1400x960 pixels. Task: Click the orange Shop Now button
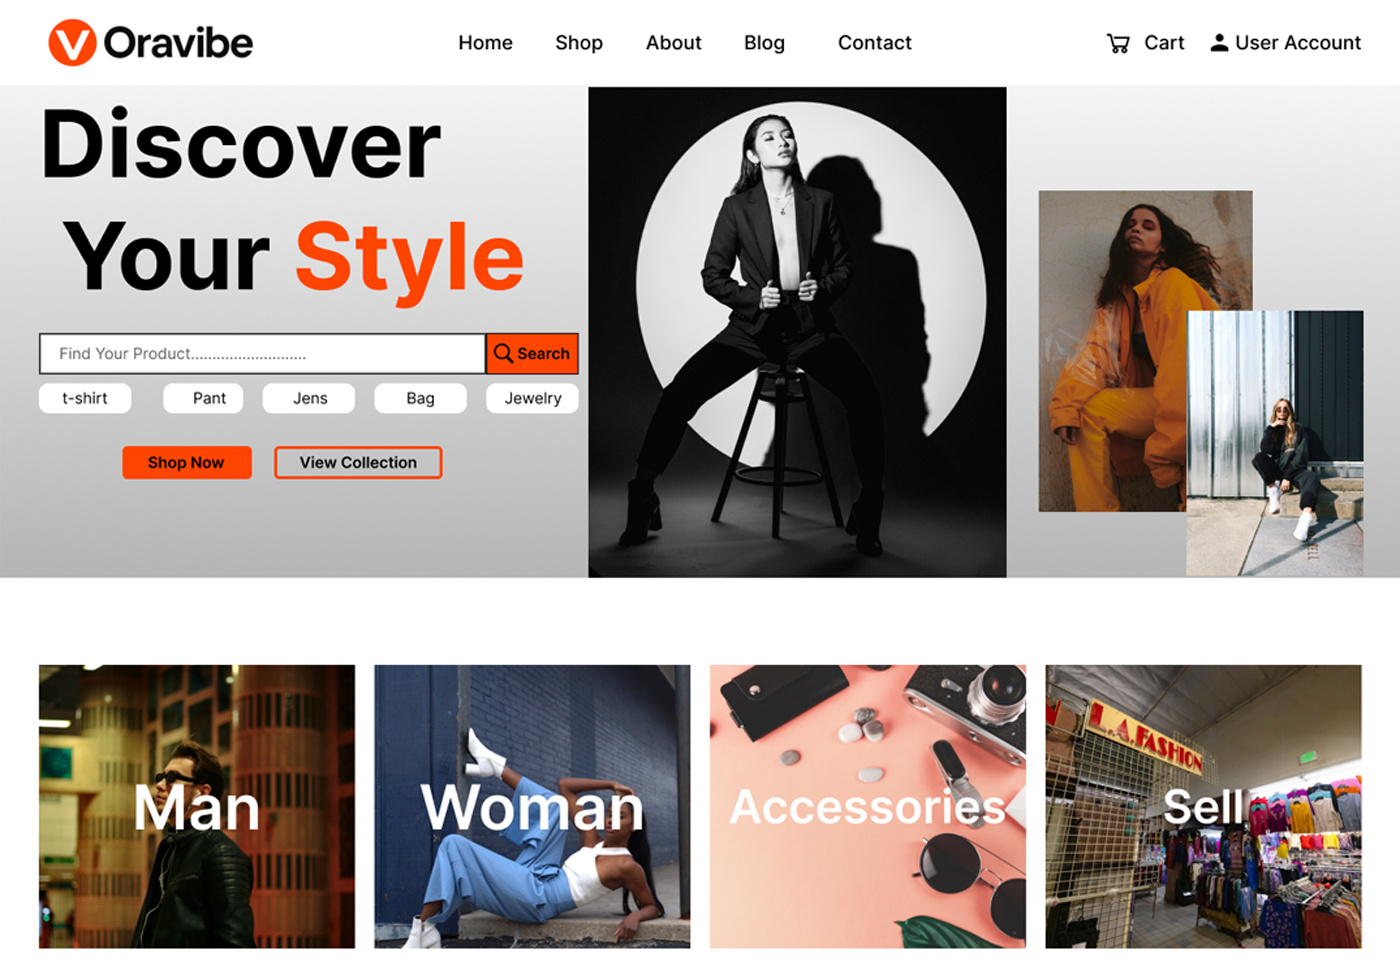(x=186, y=462)
